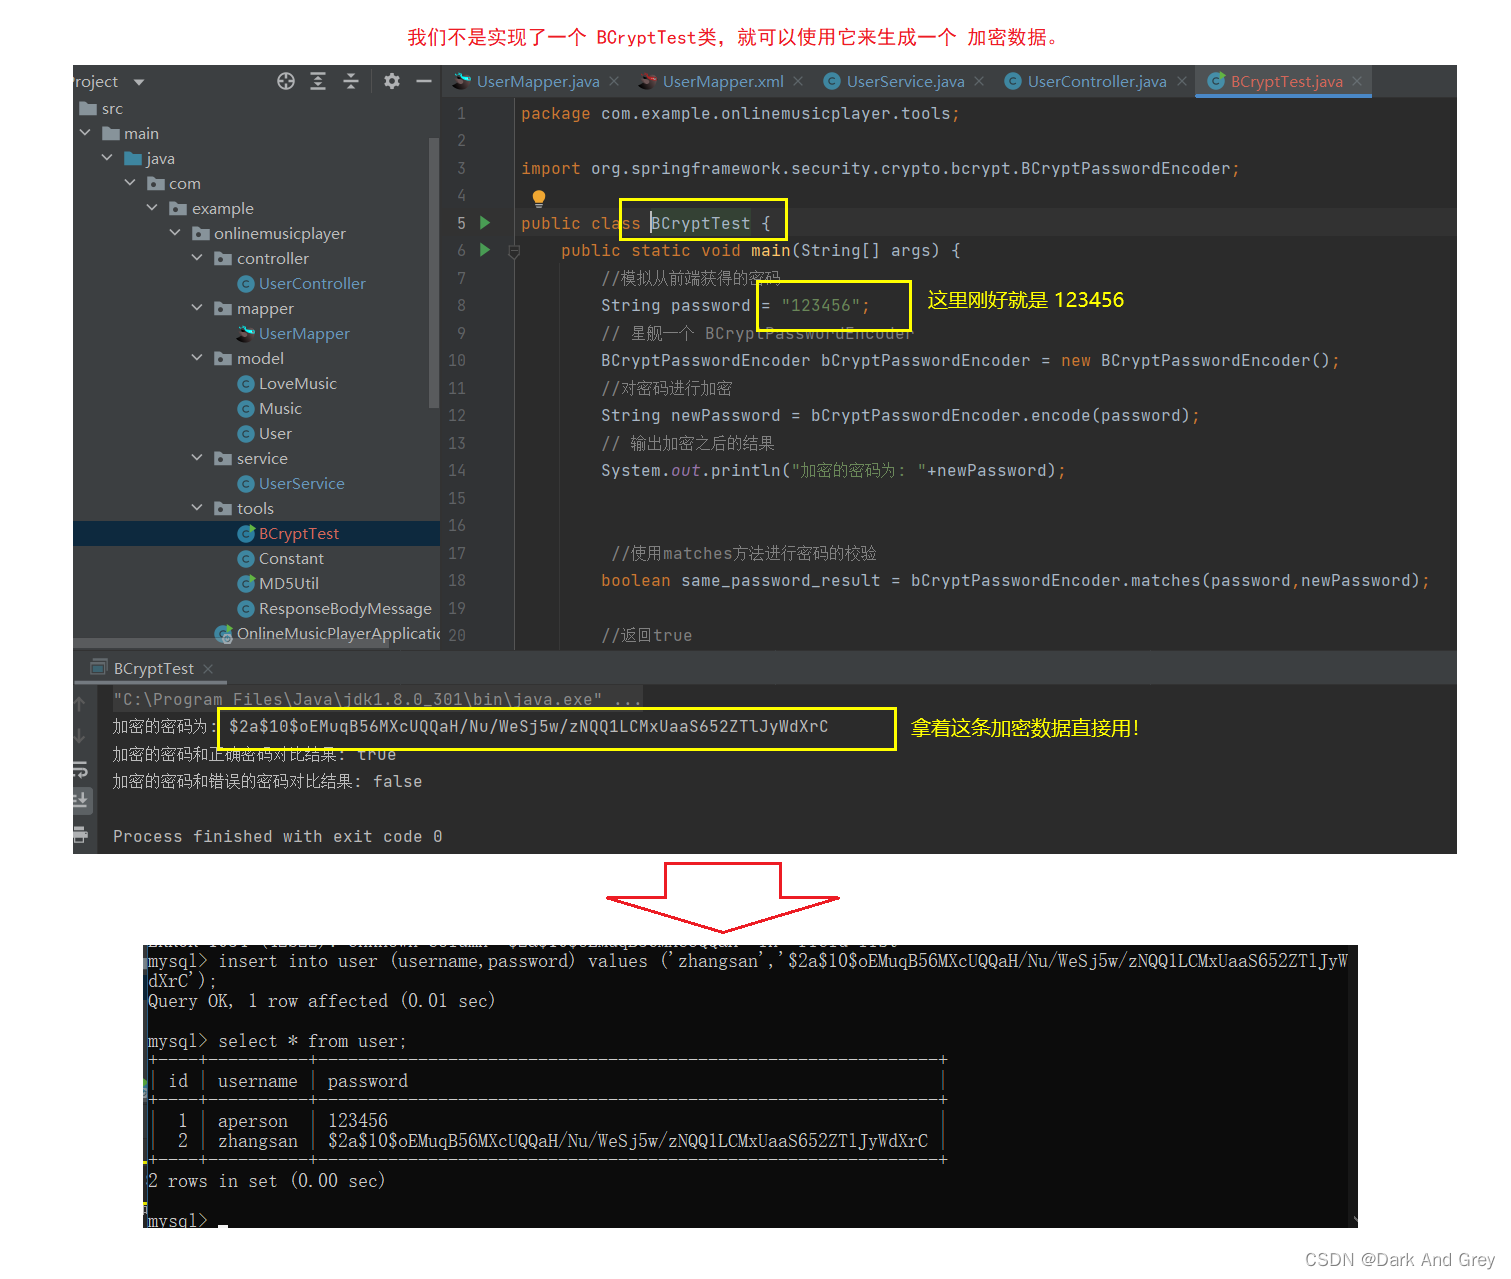Viewport: 1511px width, 1279px height.
Task: Click the controller package folder icon
Action: click(223, 258)
